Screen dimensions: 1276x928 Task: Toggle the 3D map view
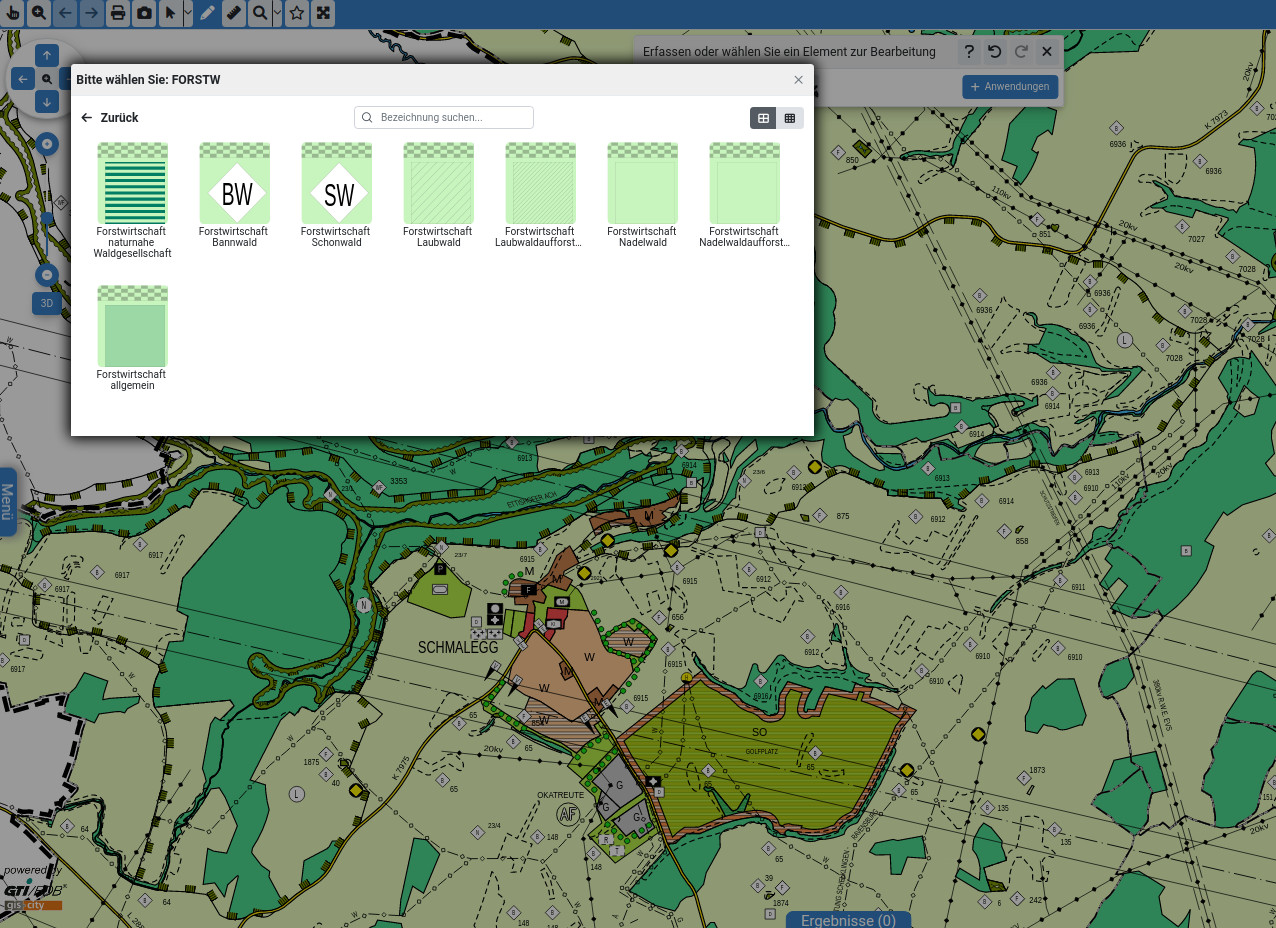pos(47,303)
